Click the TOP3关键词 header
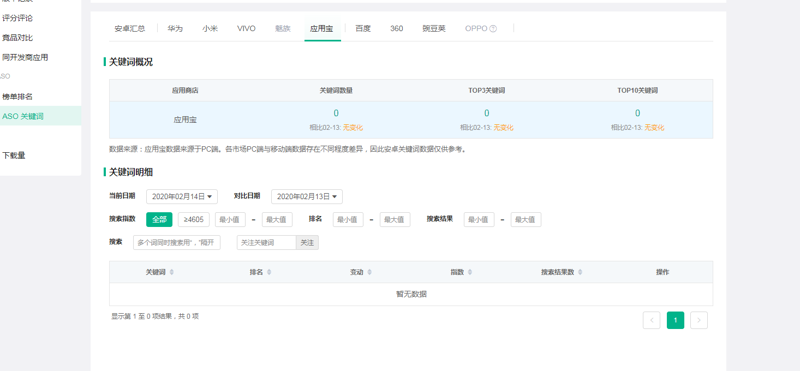Image resolution: width=800 pixels, height=371 pixels. click(x=487, y=90)
